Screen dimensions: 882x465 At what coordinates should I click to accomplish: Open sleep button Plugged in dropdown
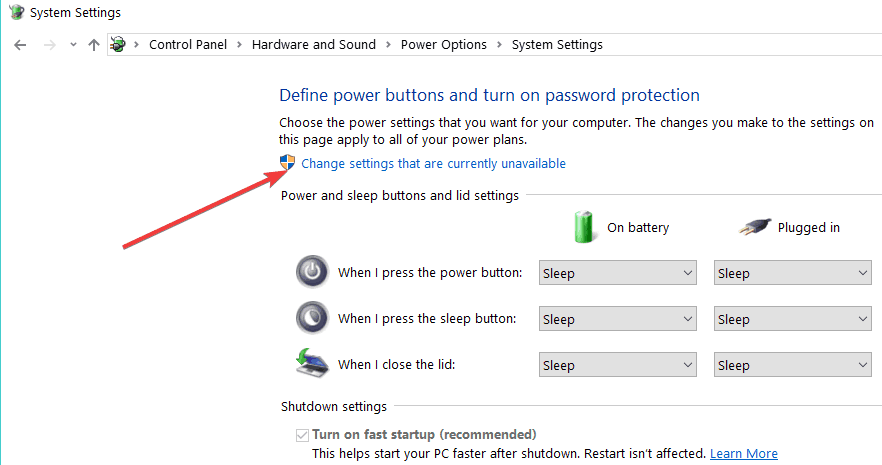pyautogui.click(x=793, y=319)
